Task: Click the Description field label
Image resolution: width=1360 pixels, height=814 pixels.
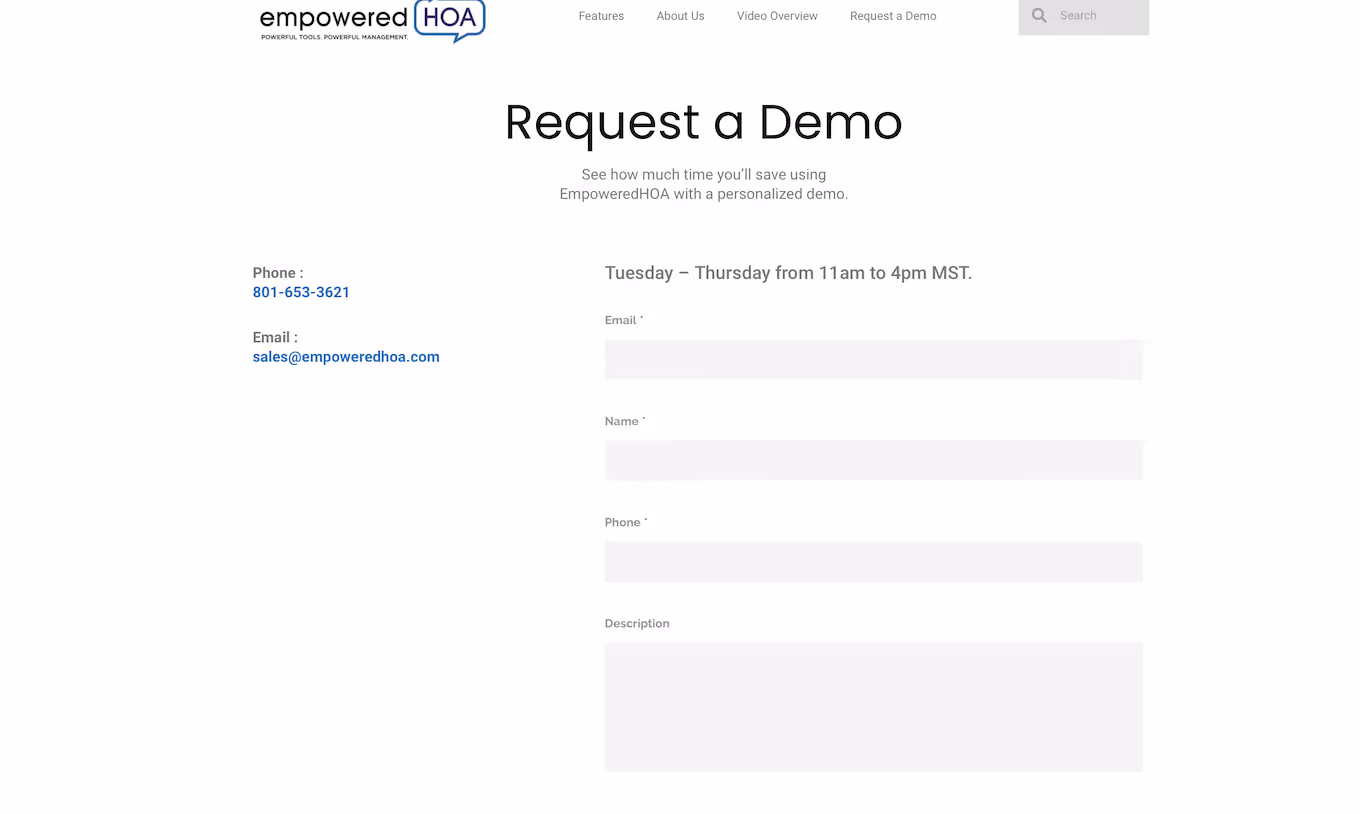Action: point(637,623)
